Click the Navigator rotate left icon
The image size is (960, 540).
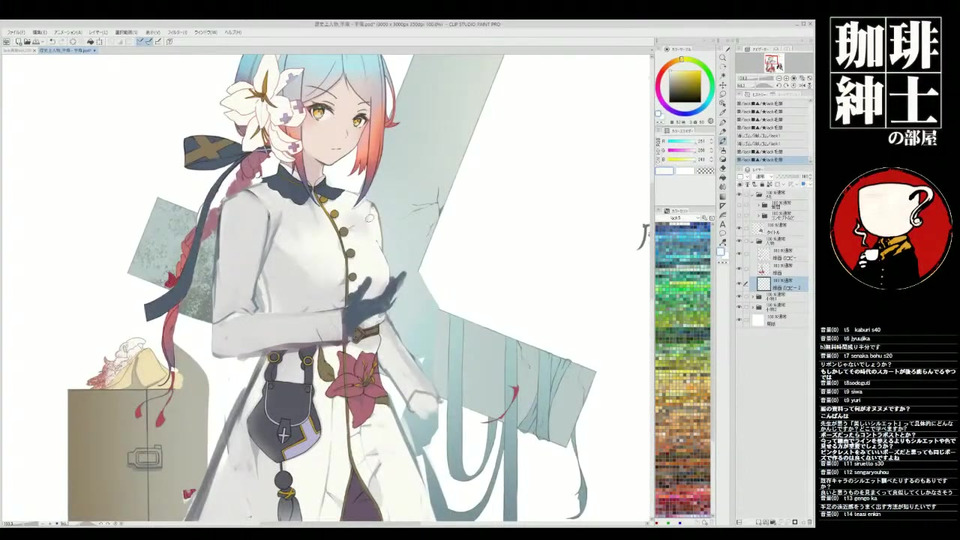click(x=779, y=86)
